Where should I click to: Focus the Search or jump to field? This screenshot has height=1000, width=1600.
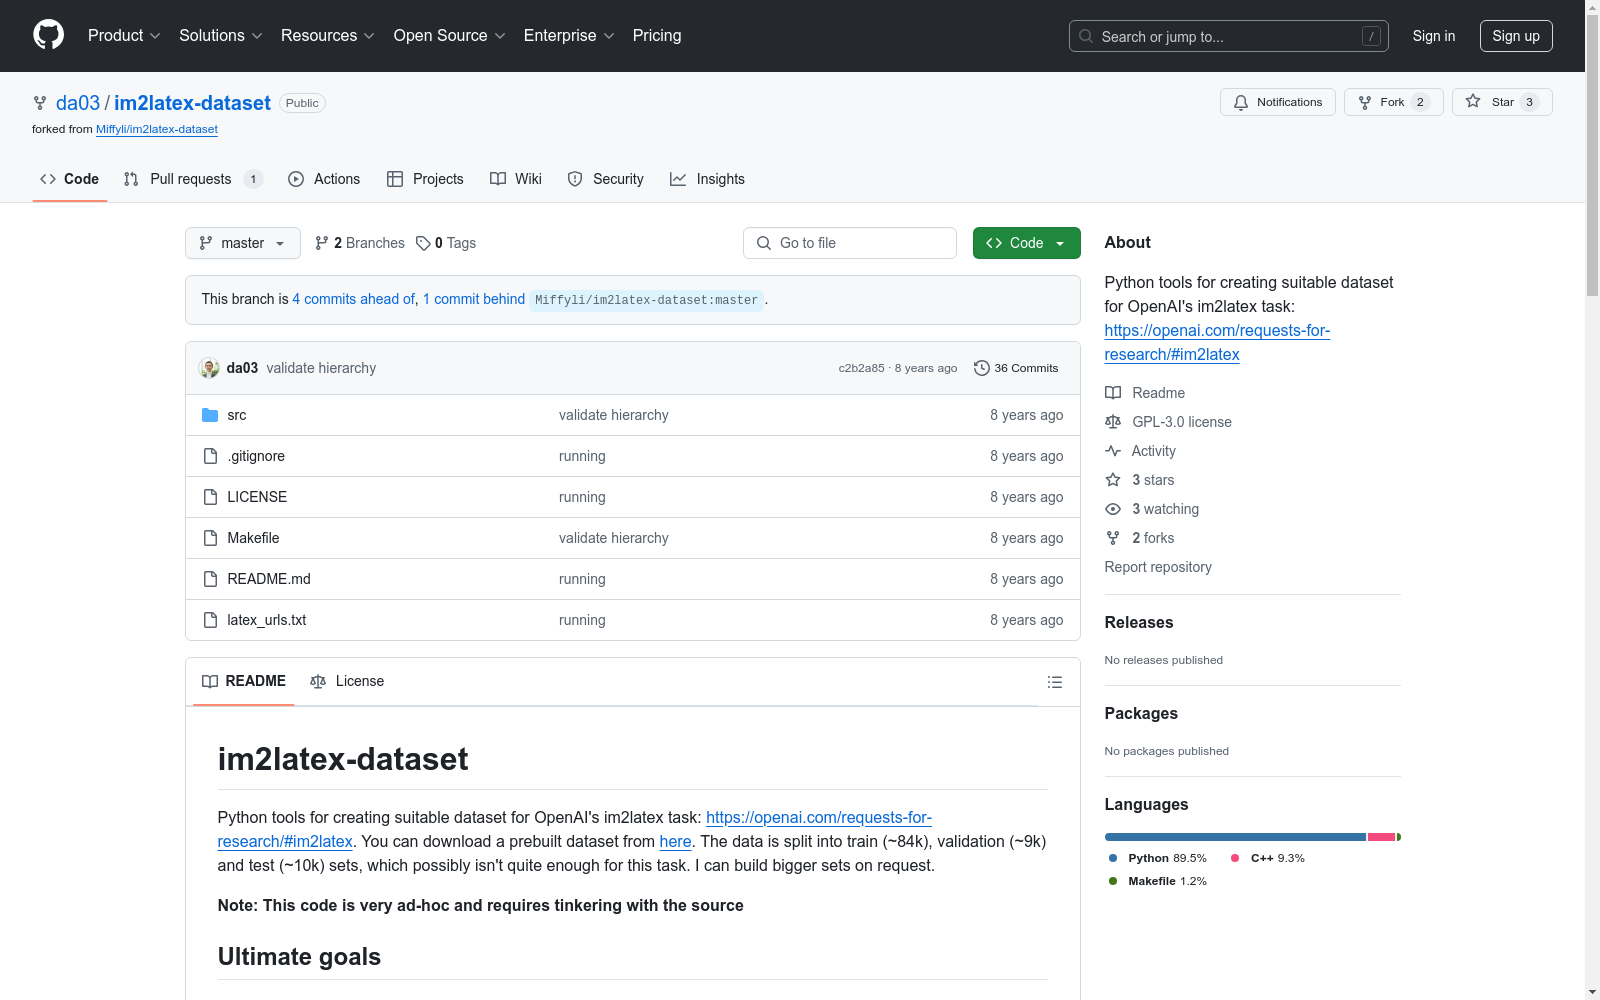(x=1229, y=36)
